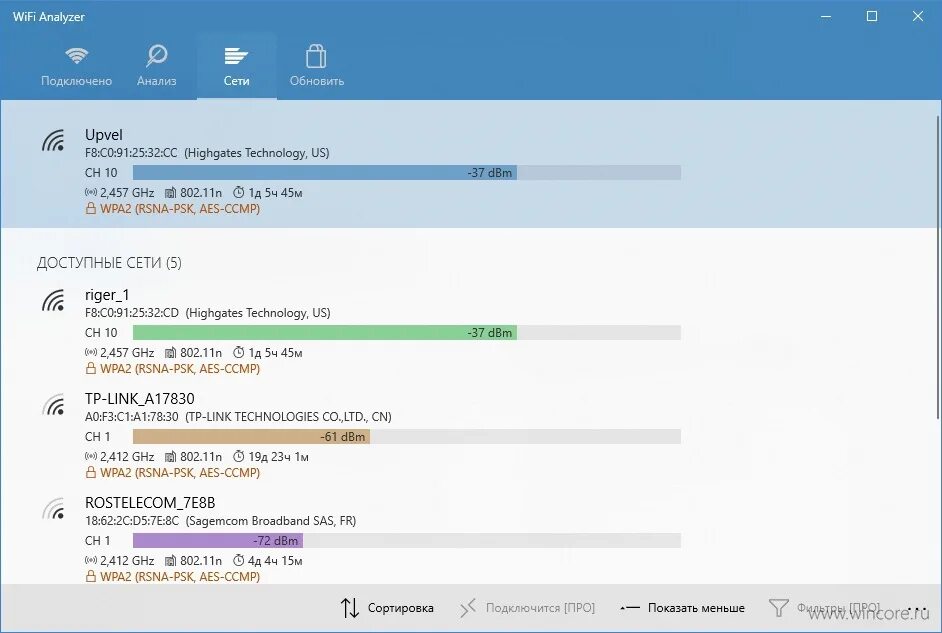Open the more options ellipsis in bottom bar
The width and height of the screenshot is (942, 633).
pyautogui.click(x=917, y=608)
